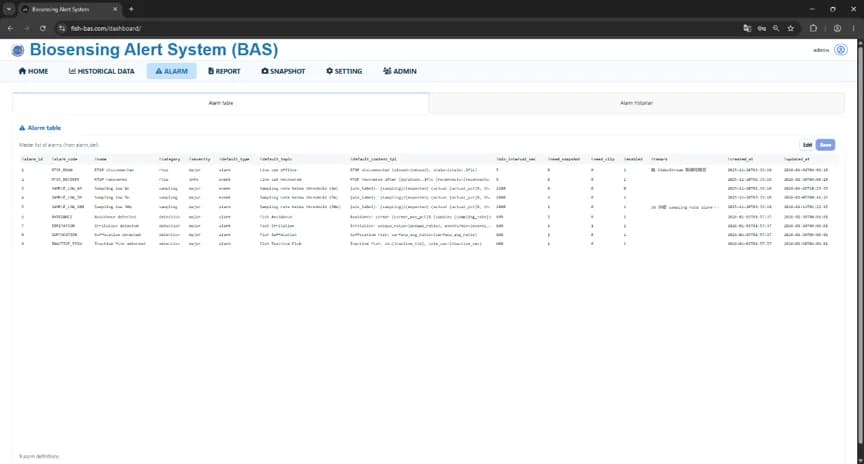Switch to the Alarm table sub-tab
The width and height of the screenshot is (864, 464).
click(x=220, y=103)
